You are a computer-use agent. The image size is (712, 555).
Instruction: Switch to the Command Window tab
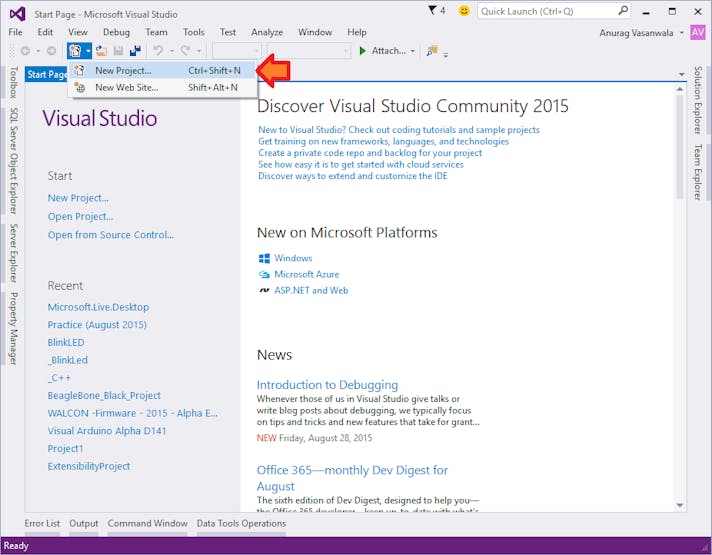(147, 523)
